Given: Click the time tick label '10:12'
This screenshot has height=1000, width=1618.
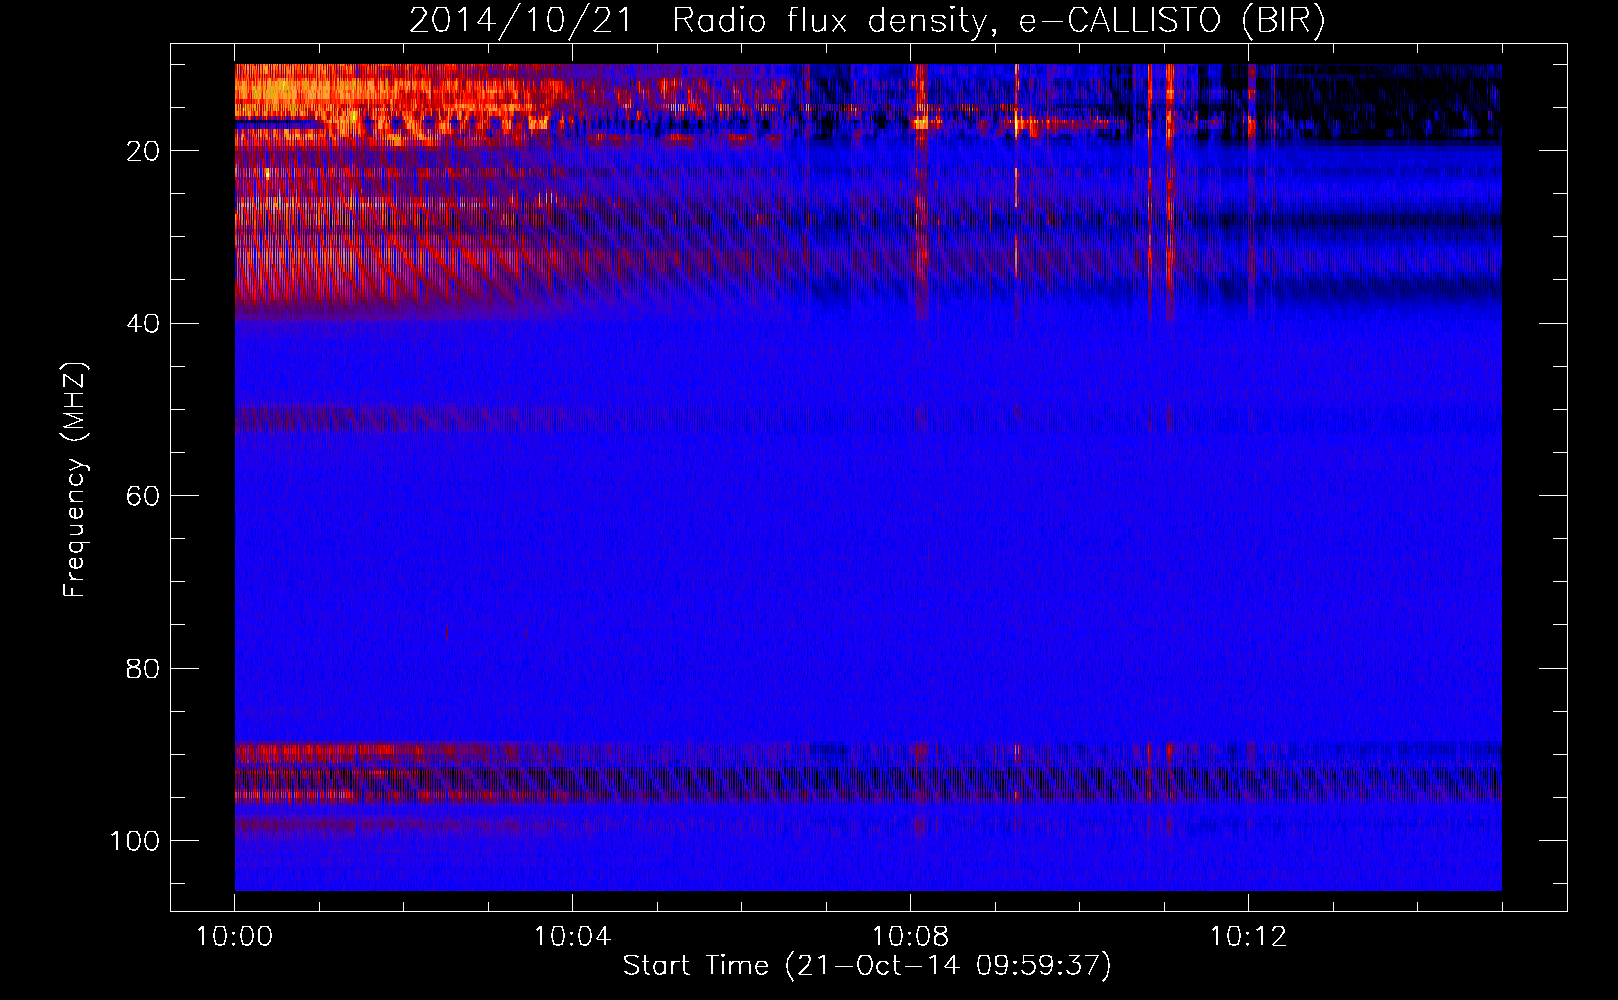Looking at the screenshot, I should pyautogui.click(x=1248, y=937).
